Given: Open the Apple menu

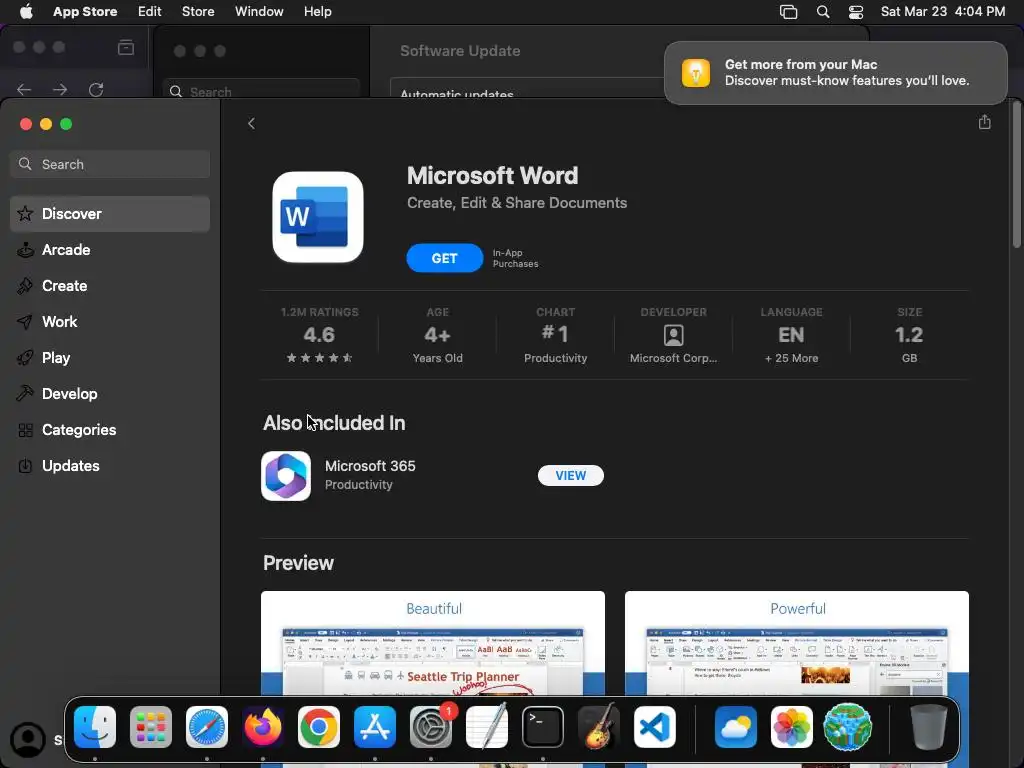Looking at the screenshot, I should [26, 11].
